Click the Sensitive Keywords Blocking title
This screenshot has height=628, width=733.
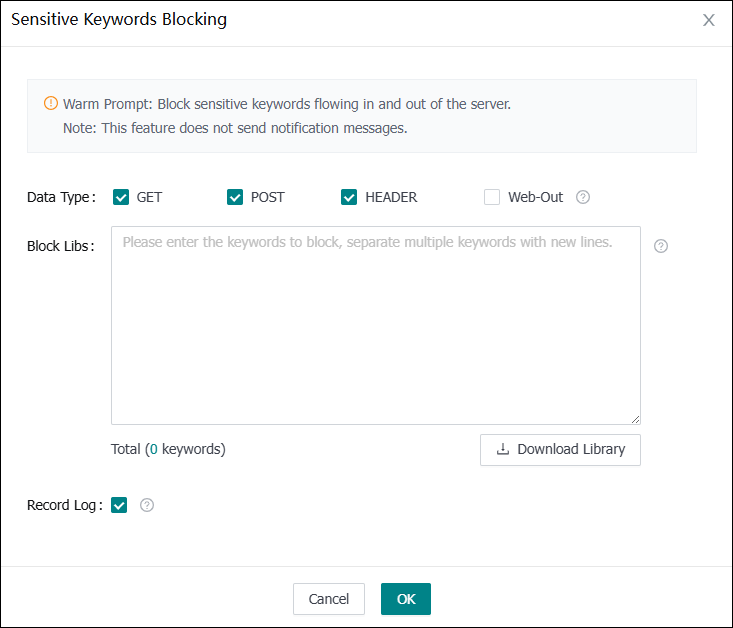tap(119, 20)
